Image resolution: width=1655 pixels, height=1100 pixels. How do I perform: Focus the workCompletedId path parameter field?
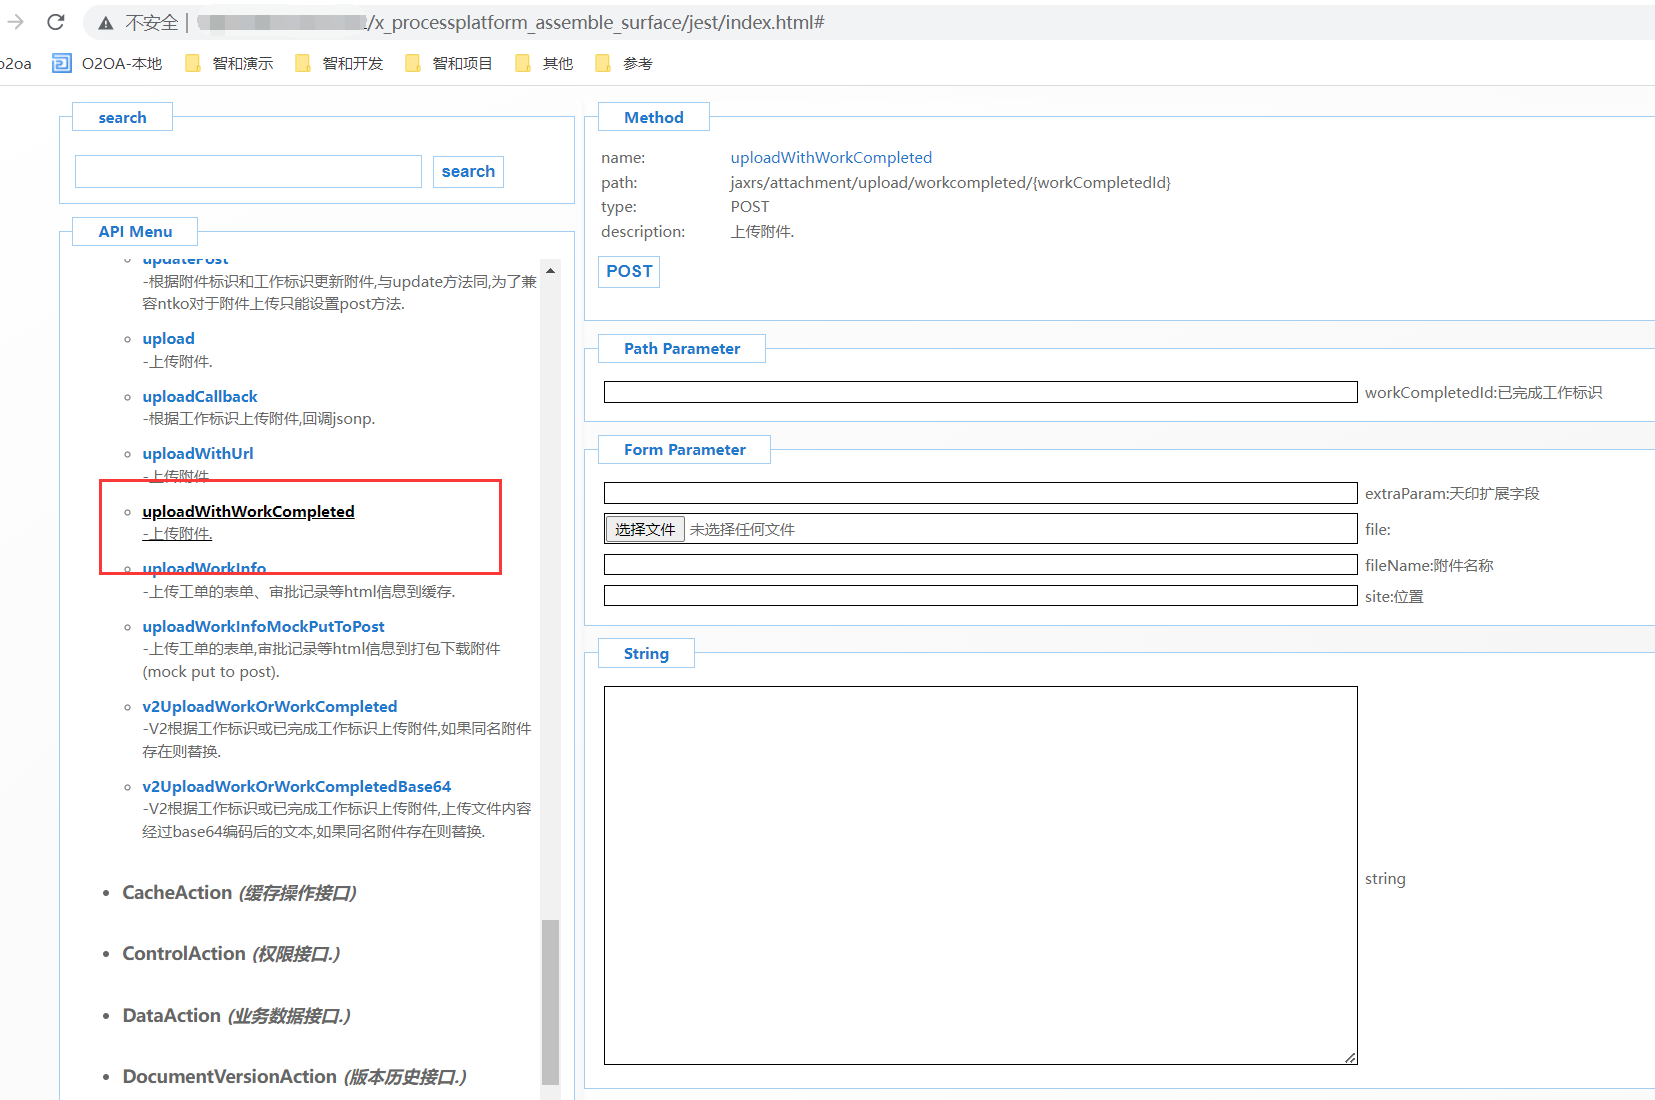pyautogui.click(x=980, y=392)
